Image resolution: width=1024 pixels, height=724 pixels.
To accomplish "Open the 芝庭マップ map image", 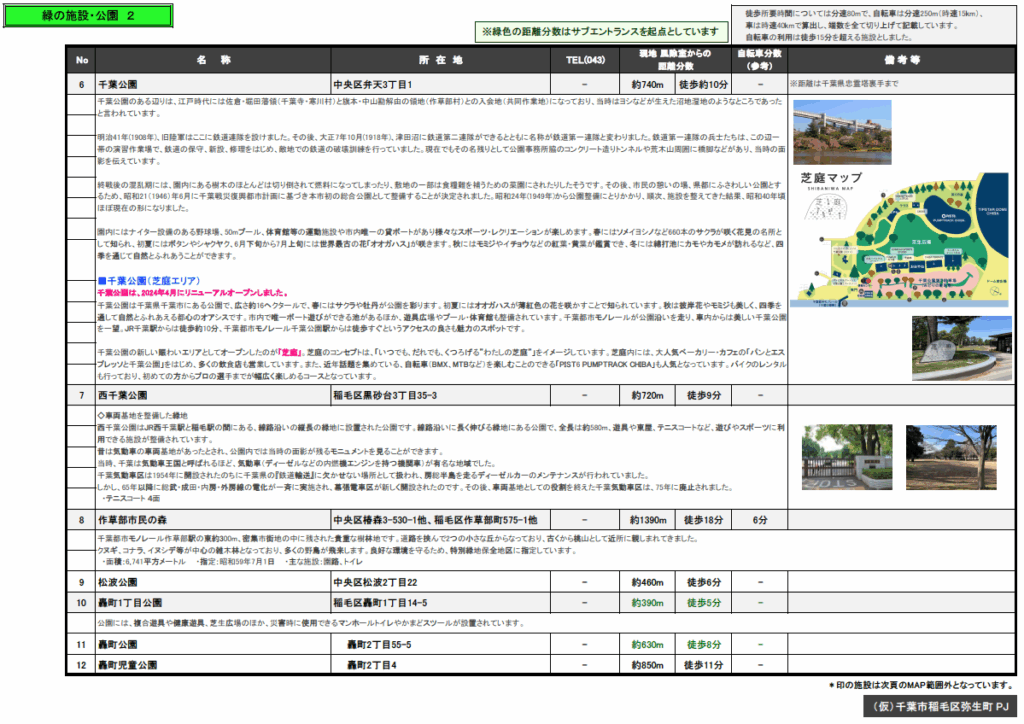I will coord(901,240).
